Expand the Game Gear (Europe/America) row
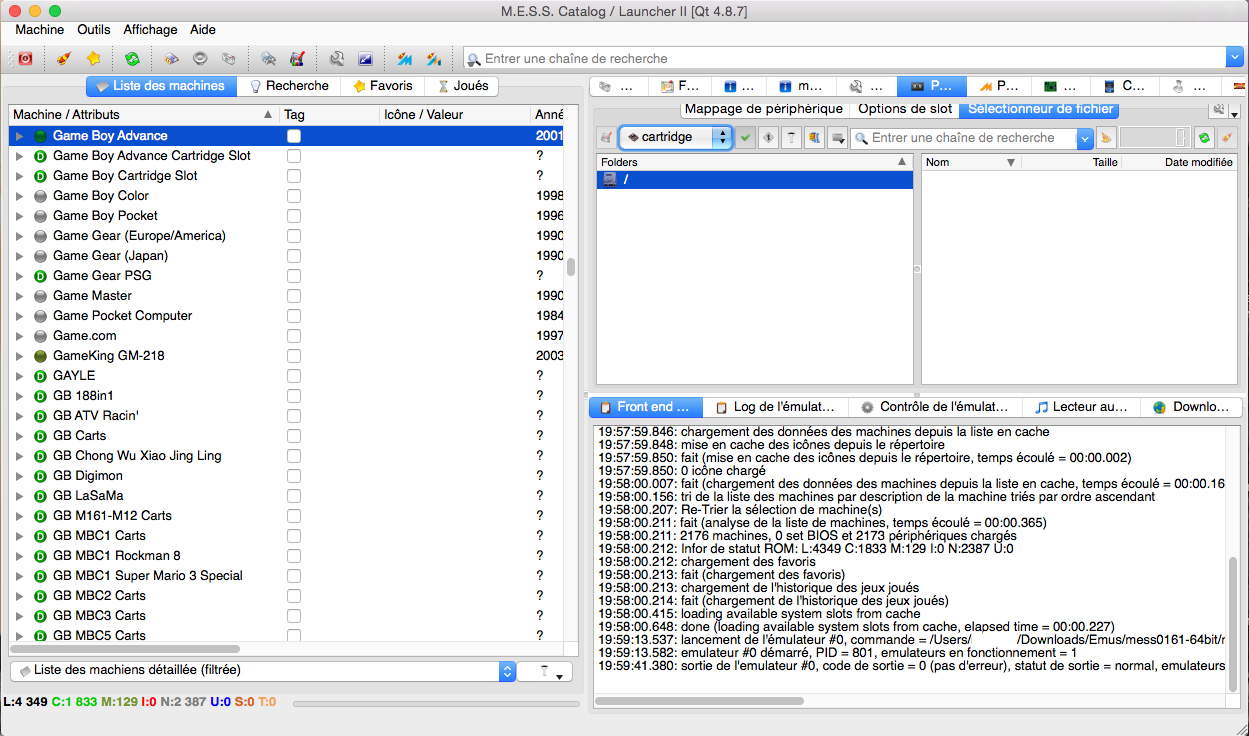 19,236
